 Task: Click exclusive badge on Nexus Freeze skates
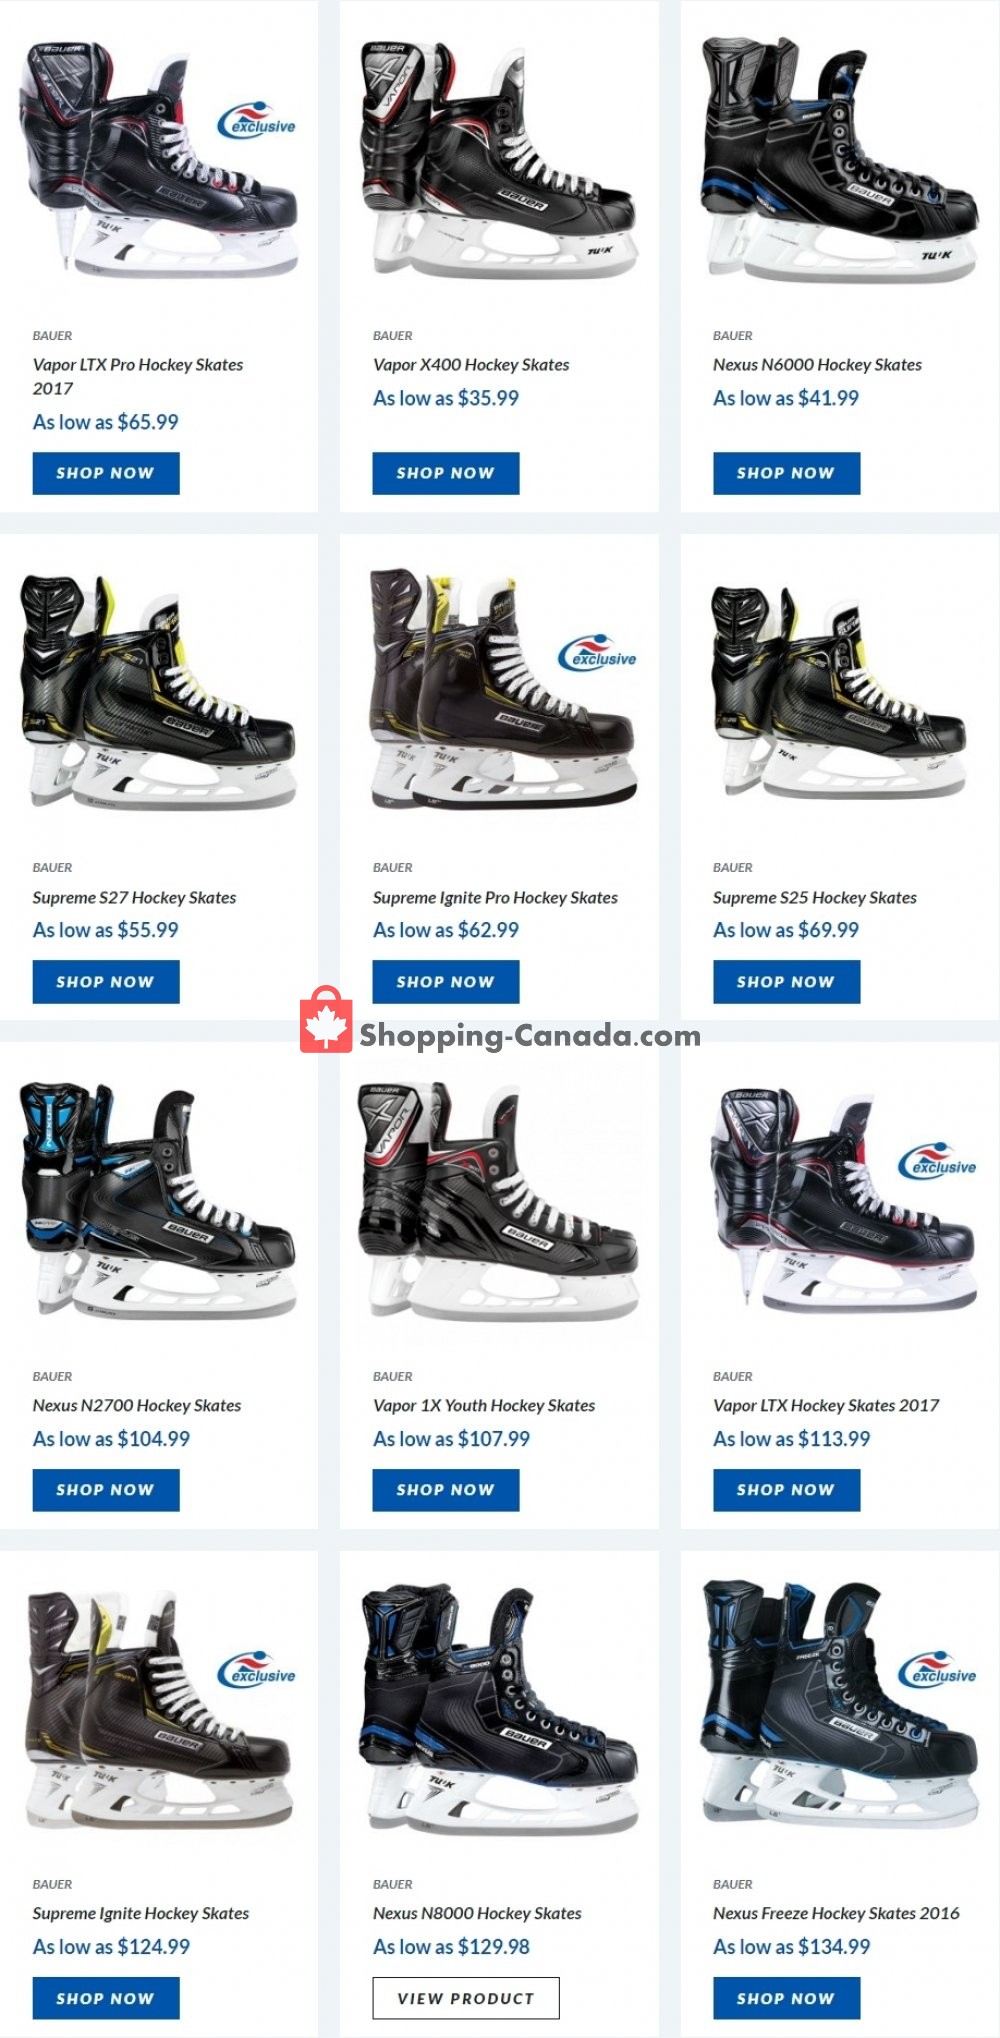(937, 1670)
